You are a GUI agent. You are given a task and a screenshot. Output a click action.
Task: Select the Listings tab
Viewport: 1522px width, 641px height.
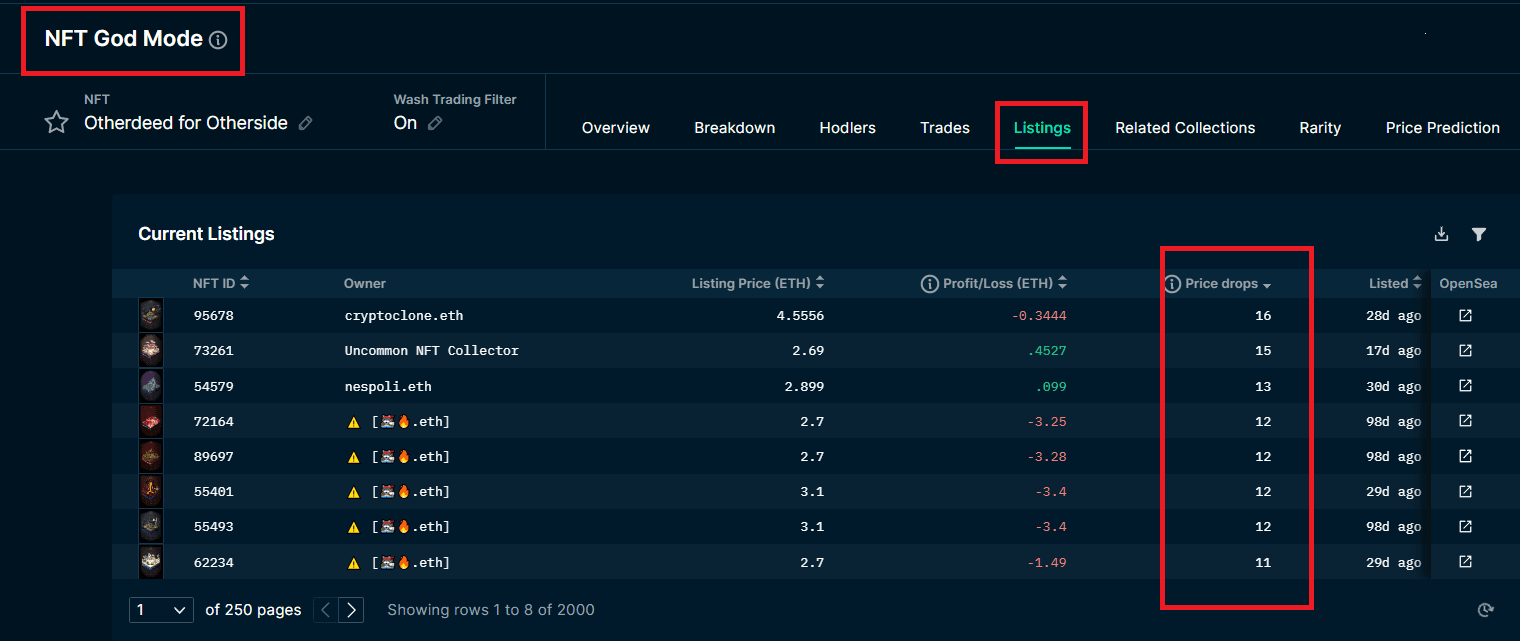1042,128
